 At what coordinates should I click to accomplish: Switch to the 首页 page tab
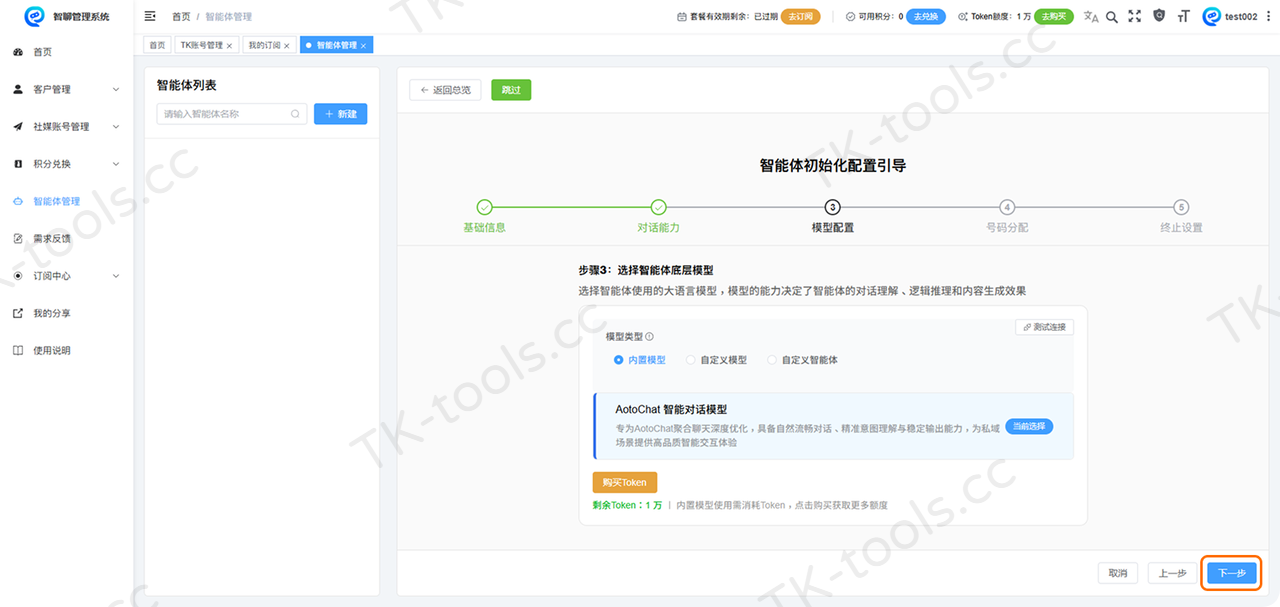point(158,46)
